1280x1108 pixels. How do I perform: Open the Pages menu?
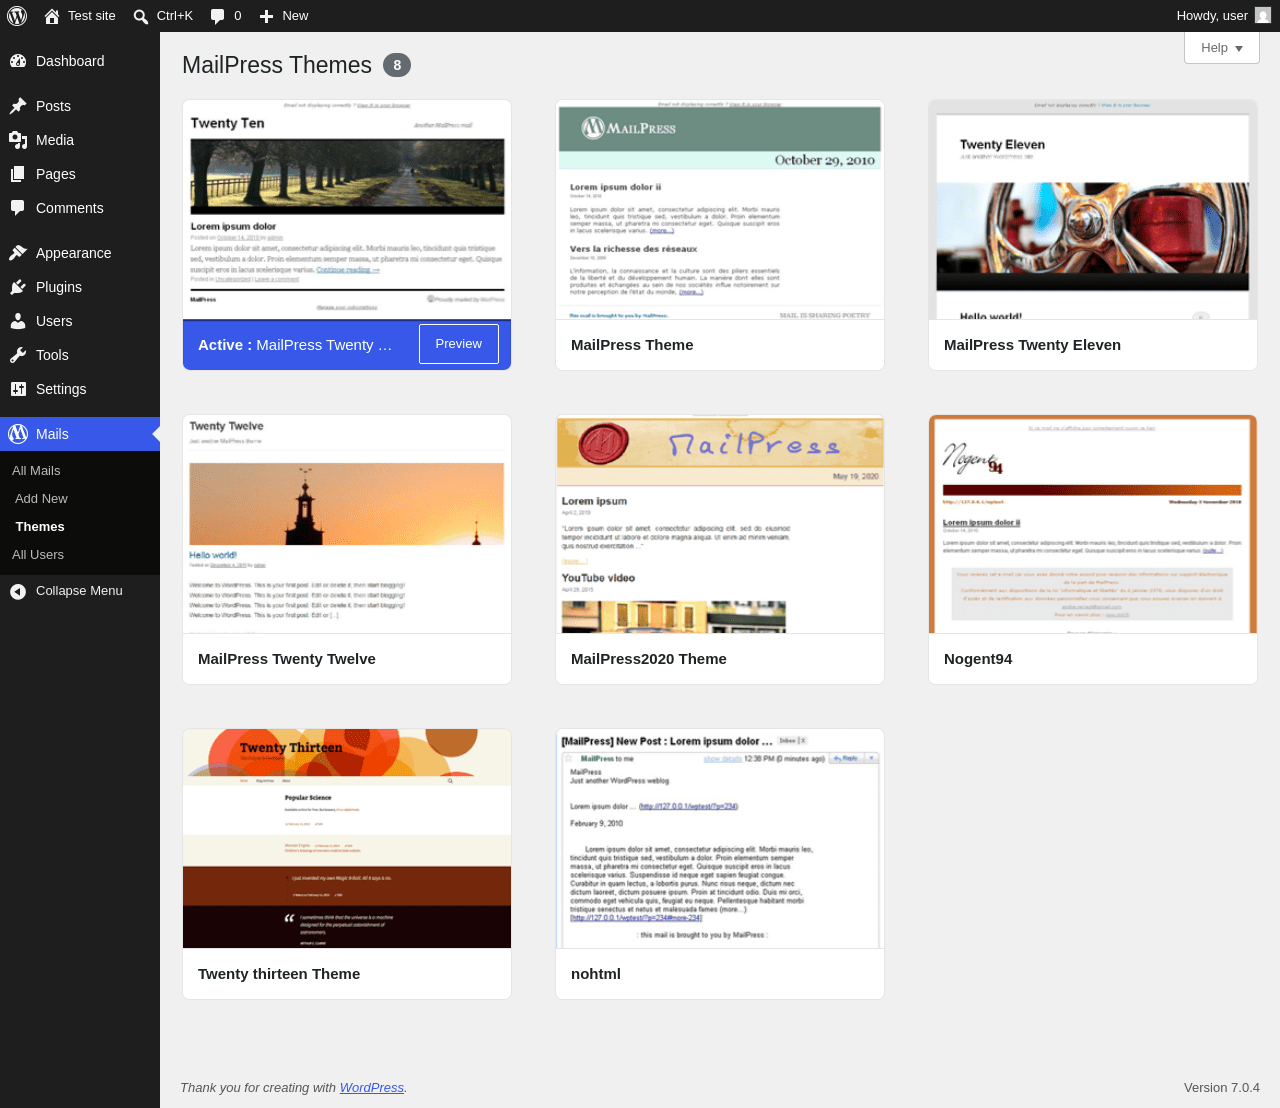(x=80, y=174)
